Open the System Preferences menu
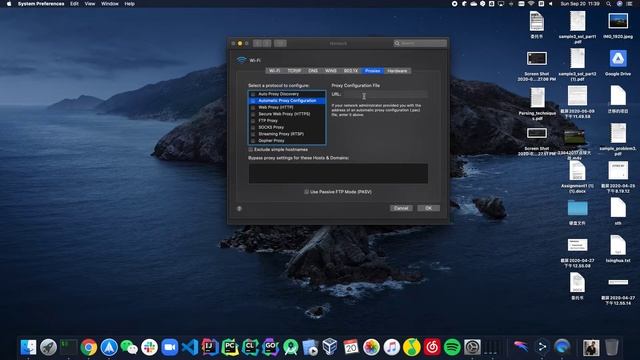Image resolution: width=640 pixels, height=360 pixels. 41,4
